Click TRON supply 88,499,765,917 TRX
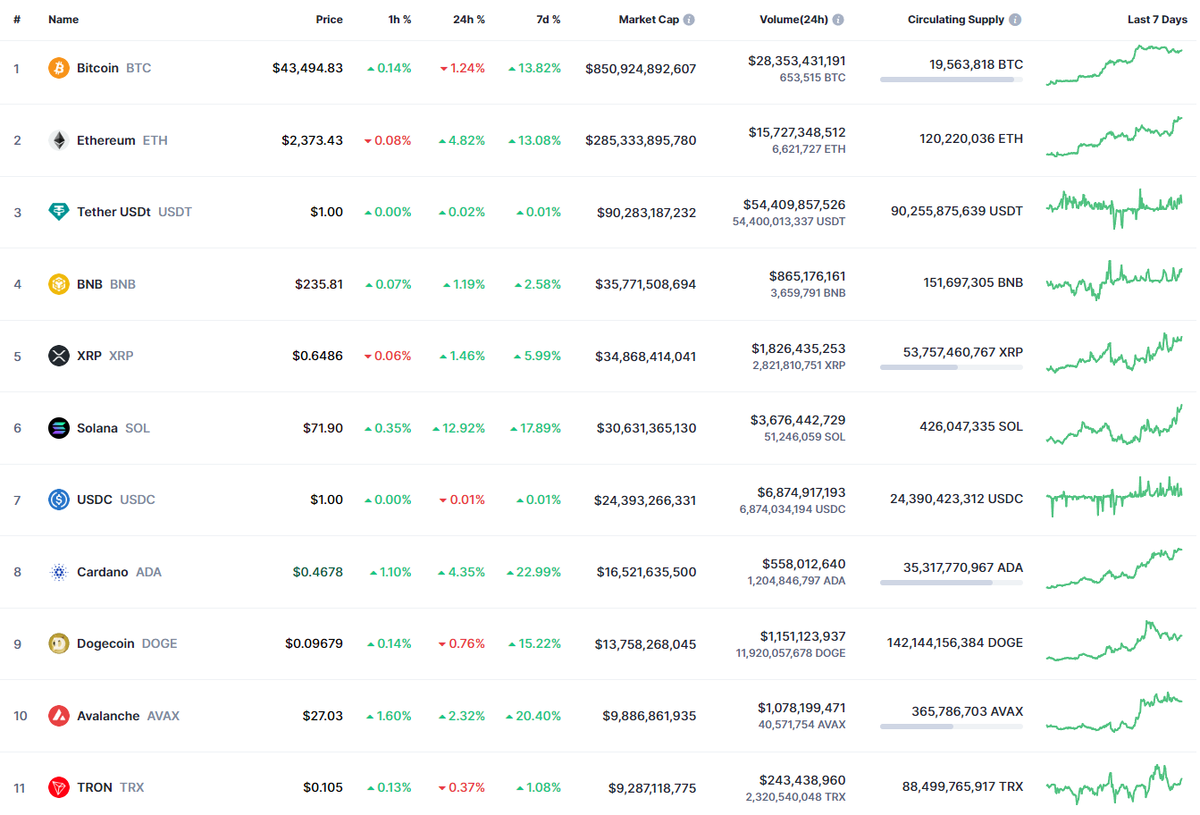This screenshot has height=815, width=1200. coord(963,787)
